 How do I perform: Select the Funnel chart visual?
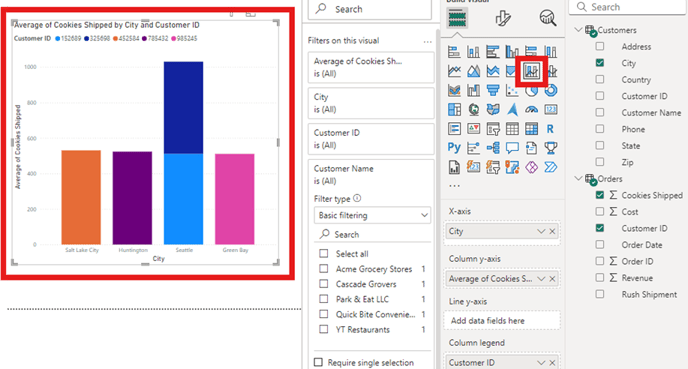tap(493, 90)
